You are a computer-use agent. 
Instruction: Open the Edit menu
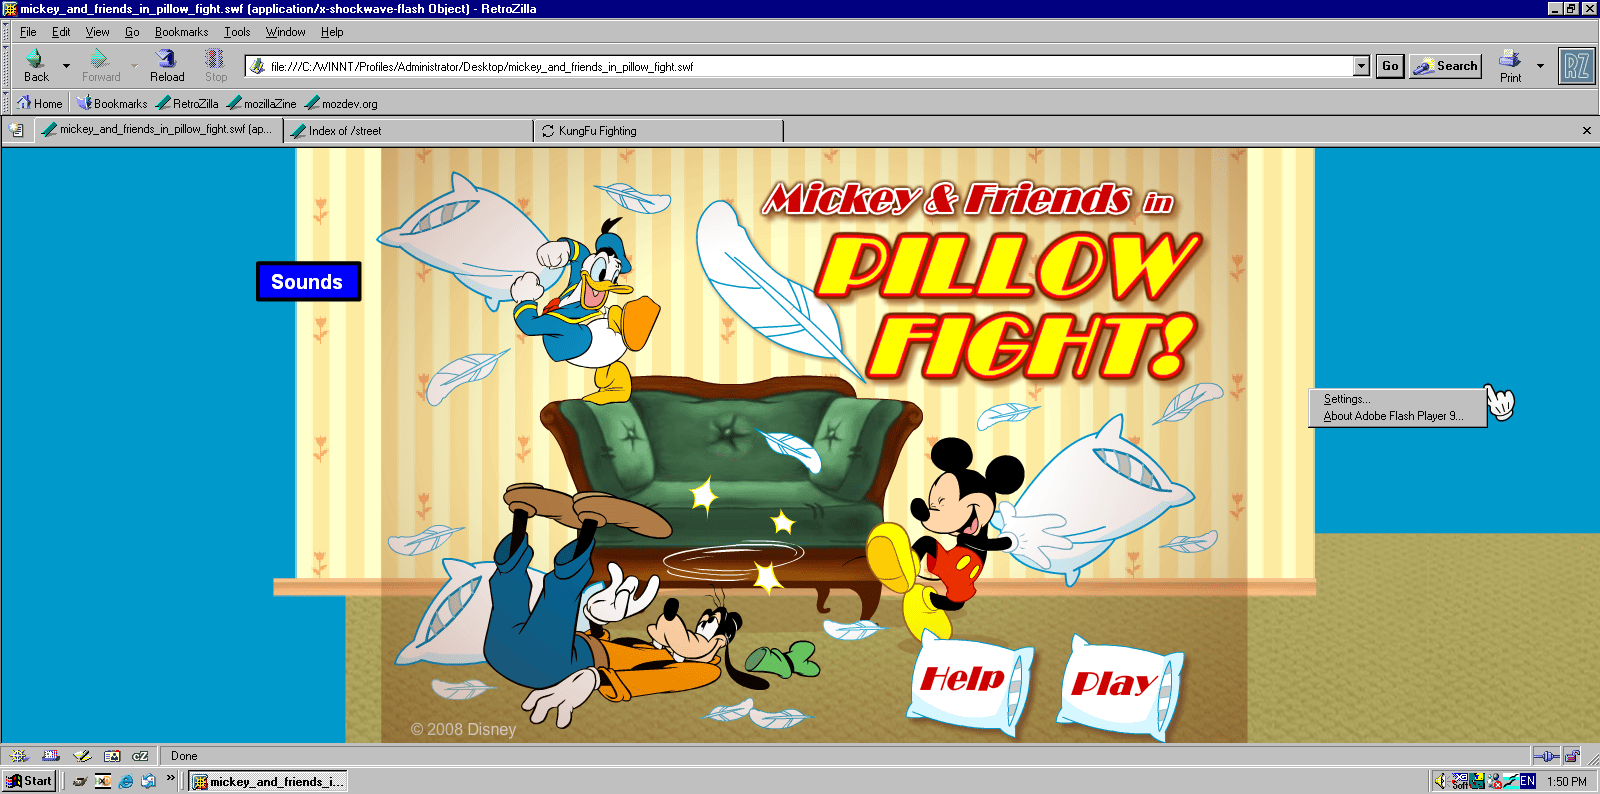[61, 32]
